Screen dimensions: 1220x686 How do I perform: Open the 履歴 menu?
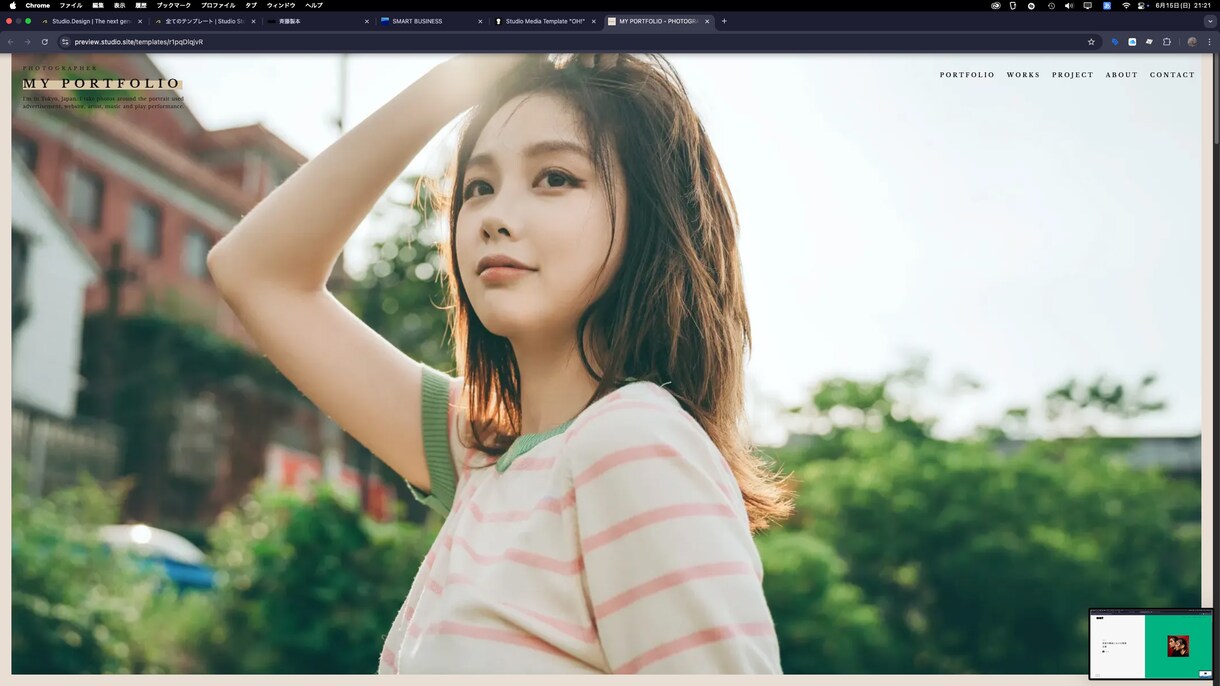[141, 6]
